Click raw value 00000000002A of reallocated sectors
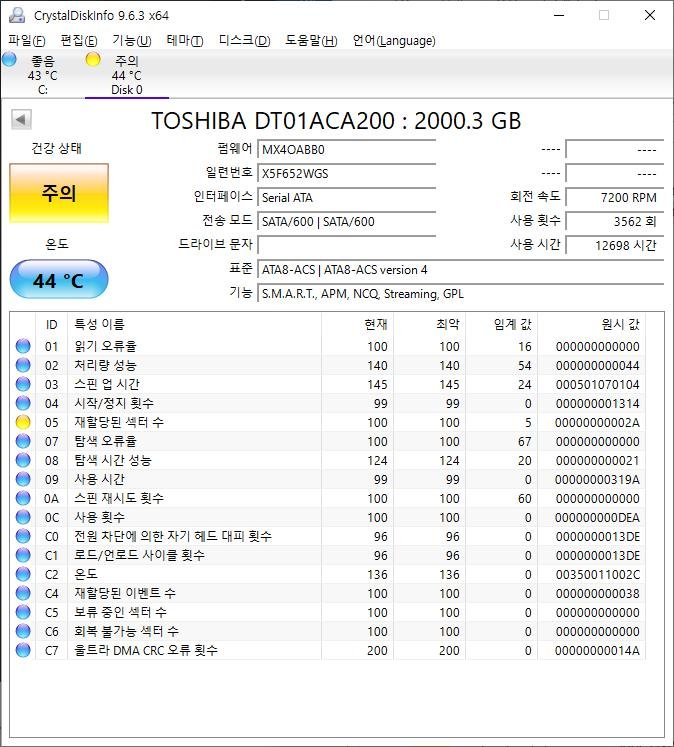Viewport: 674px width, 747px height. [x=597, y=423]
